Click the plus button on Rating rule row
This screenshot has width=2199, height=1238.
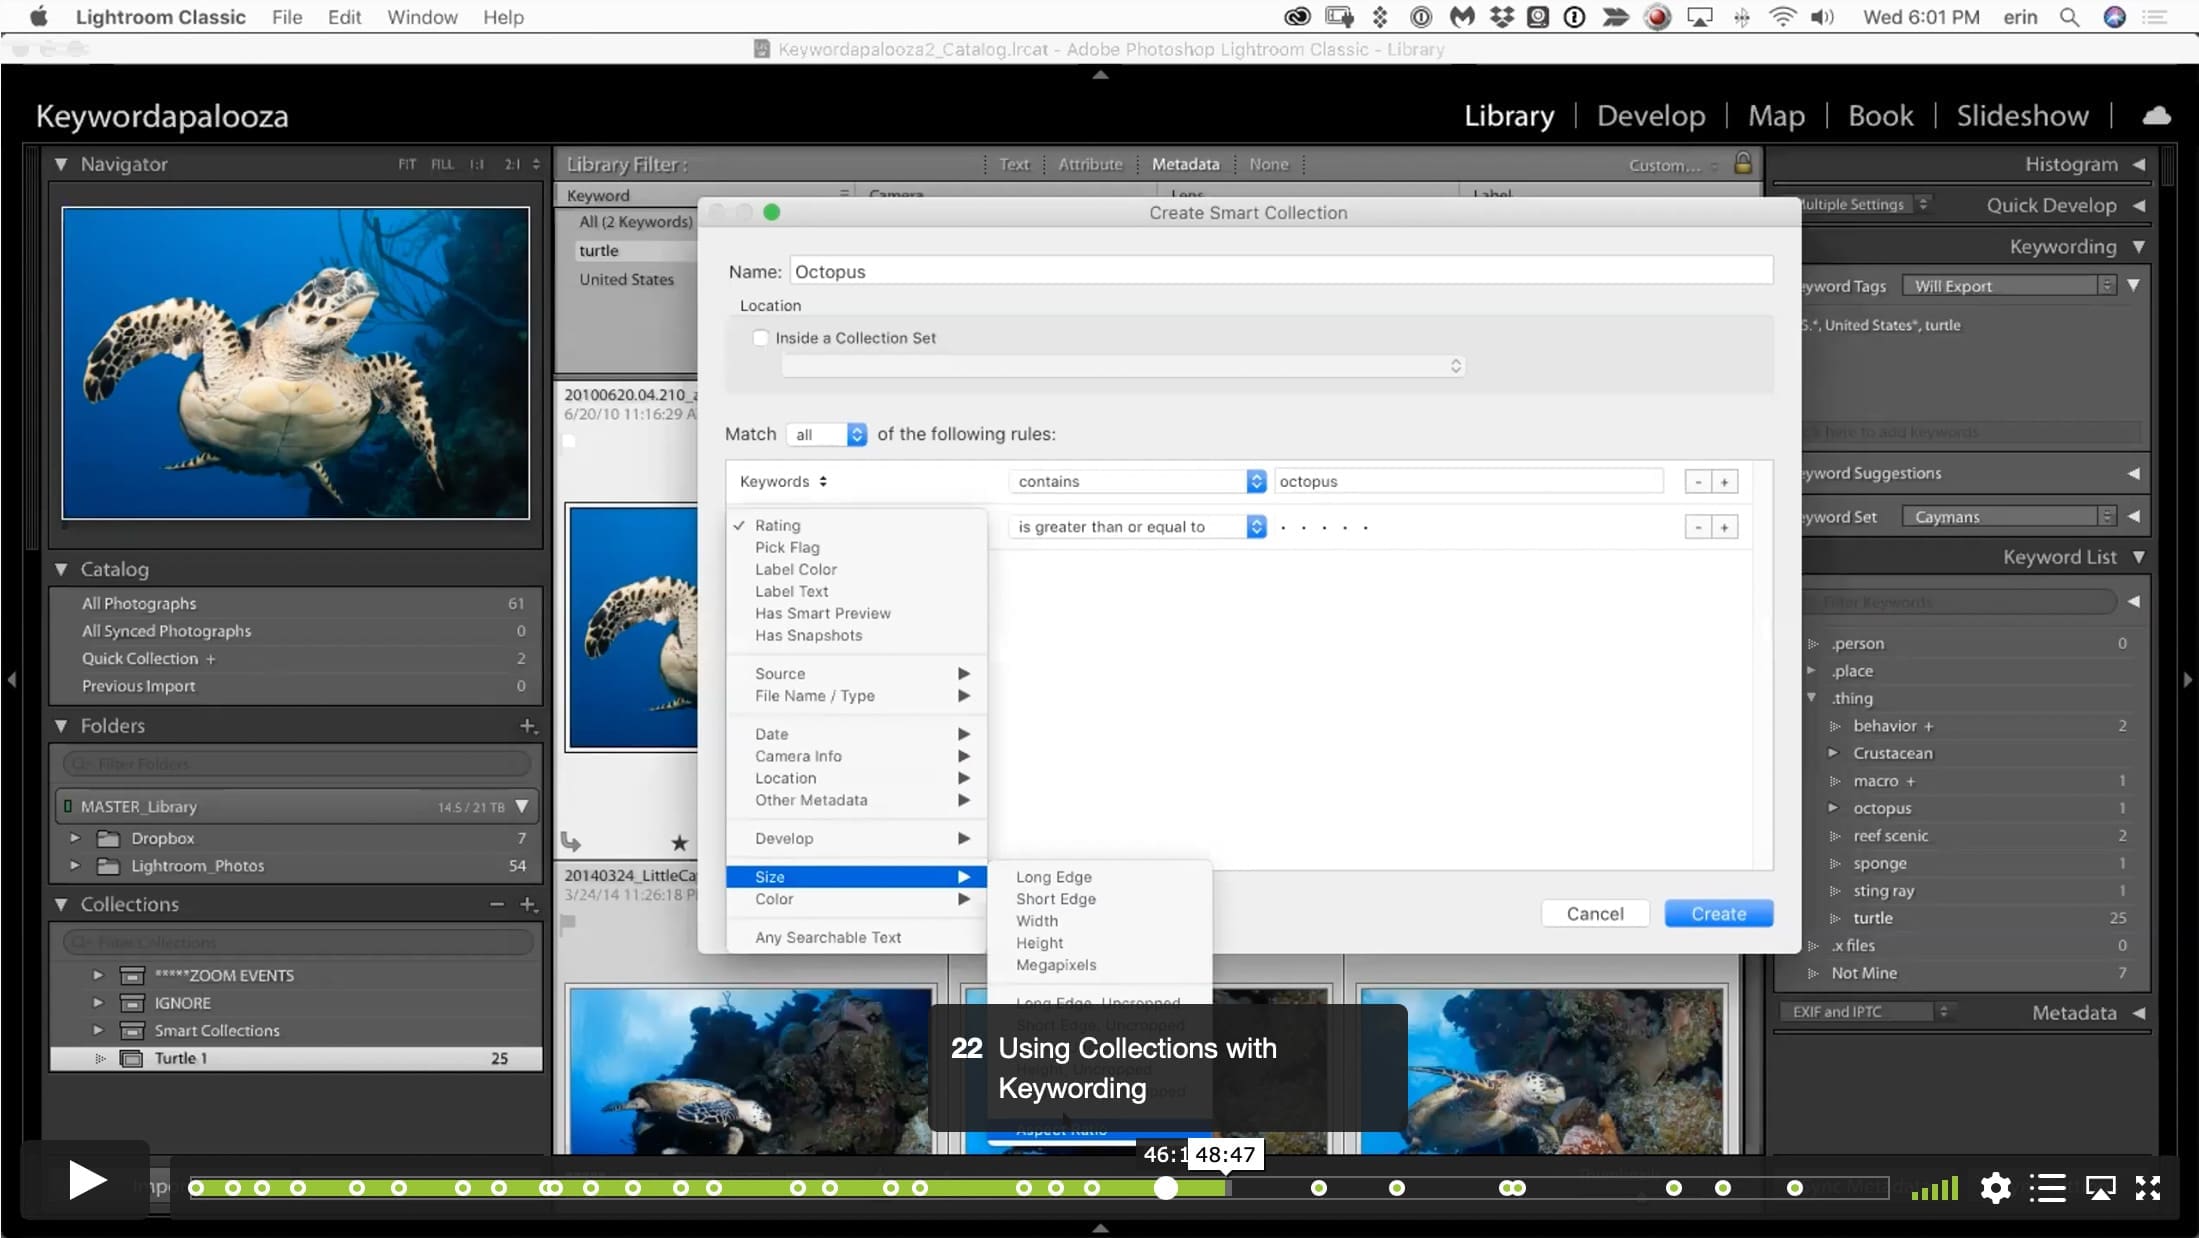1725,527
